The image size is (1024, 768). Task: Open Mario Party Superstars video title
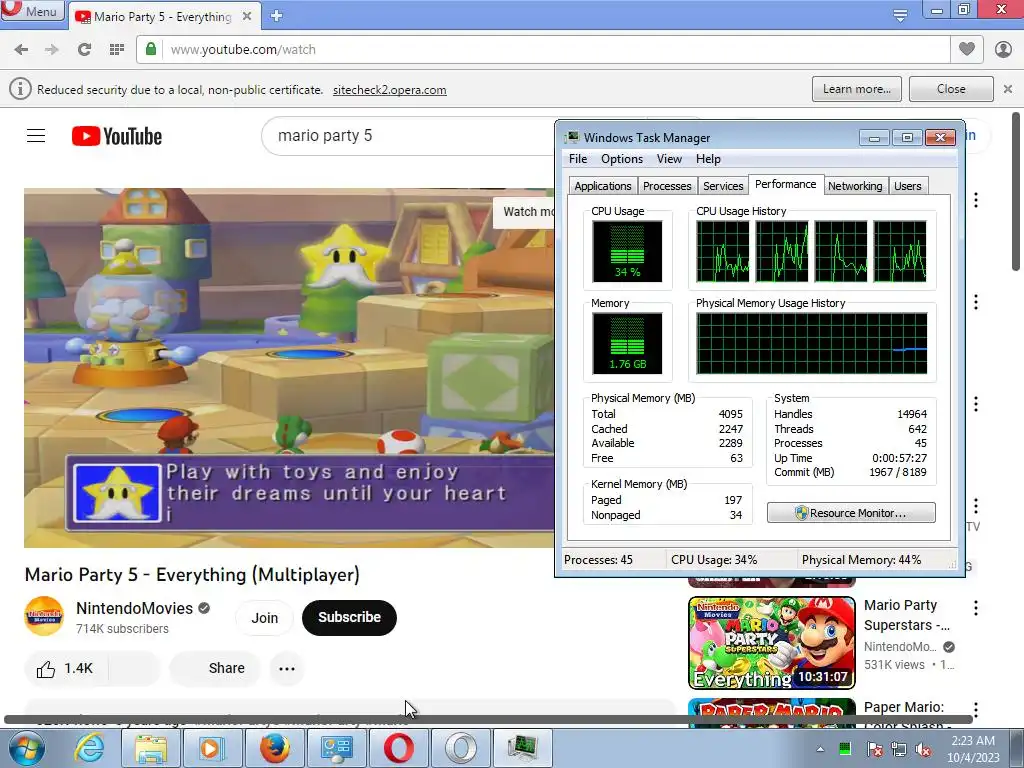tap(906, 615)
